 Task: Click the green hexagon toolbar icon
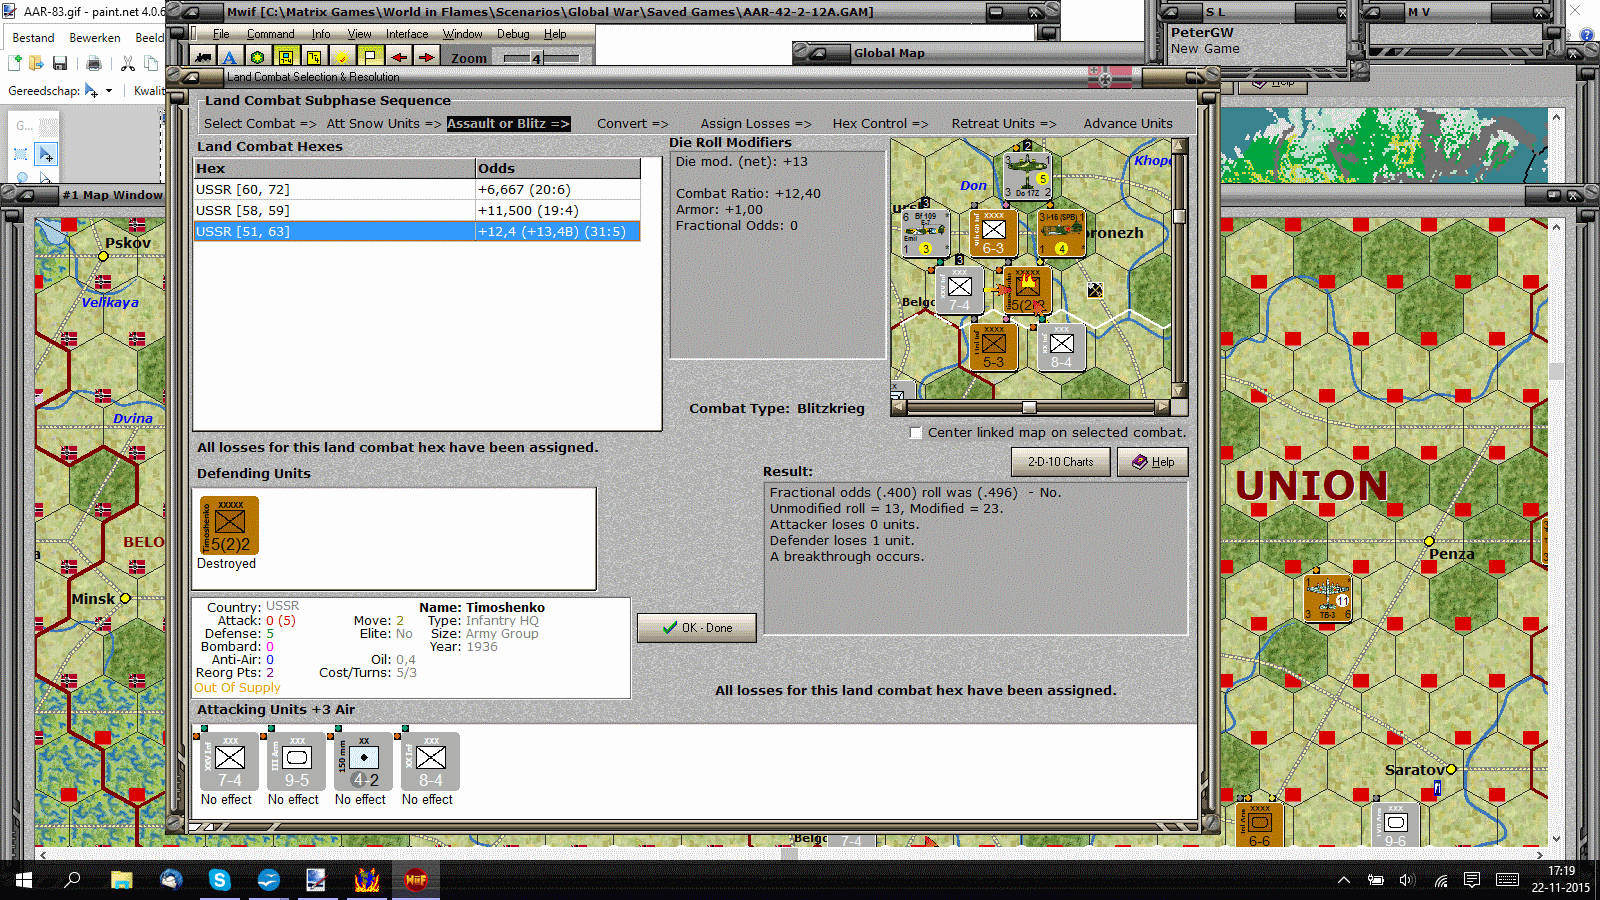point(257,57)
